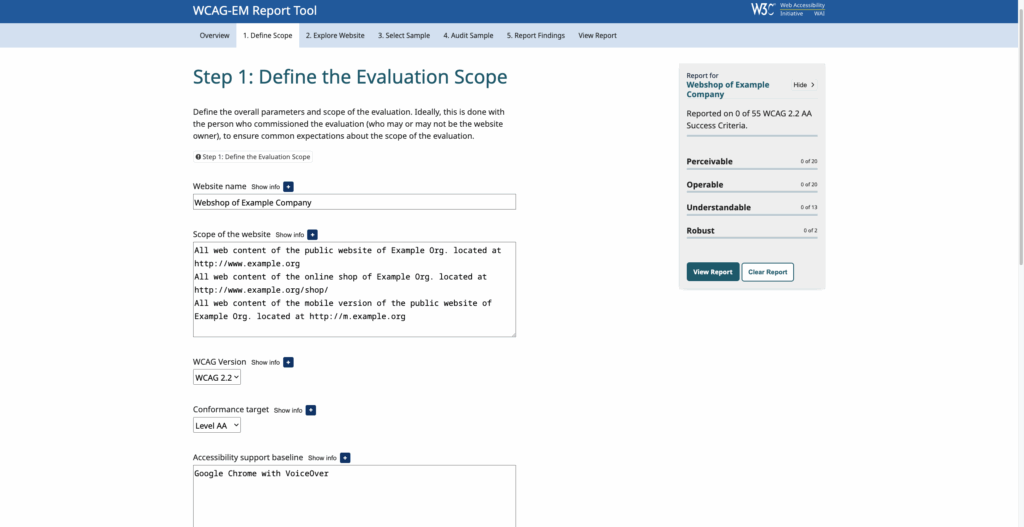
Task: Focus the Scope of the website textarea
Action: click(x=354, y=289)
